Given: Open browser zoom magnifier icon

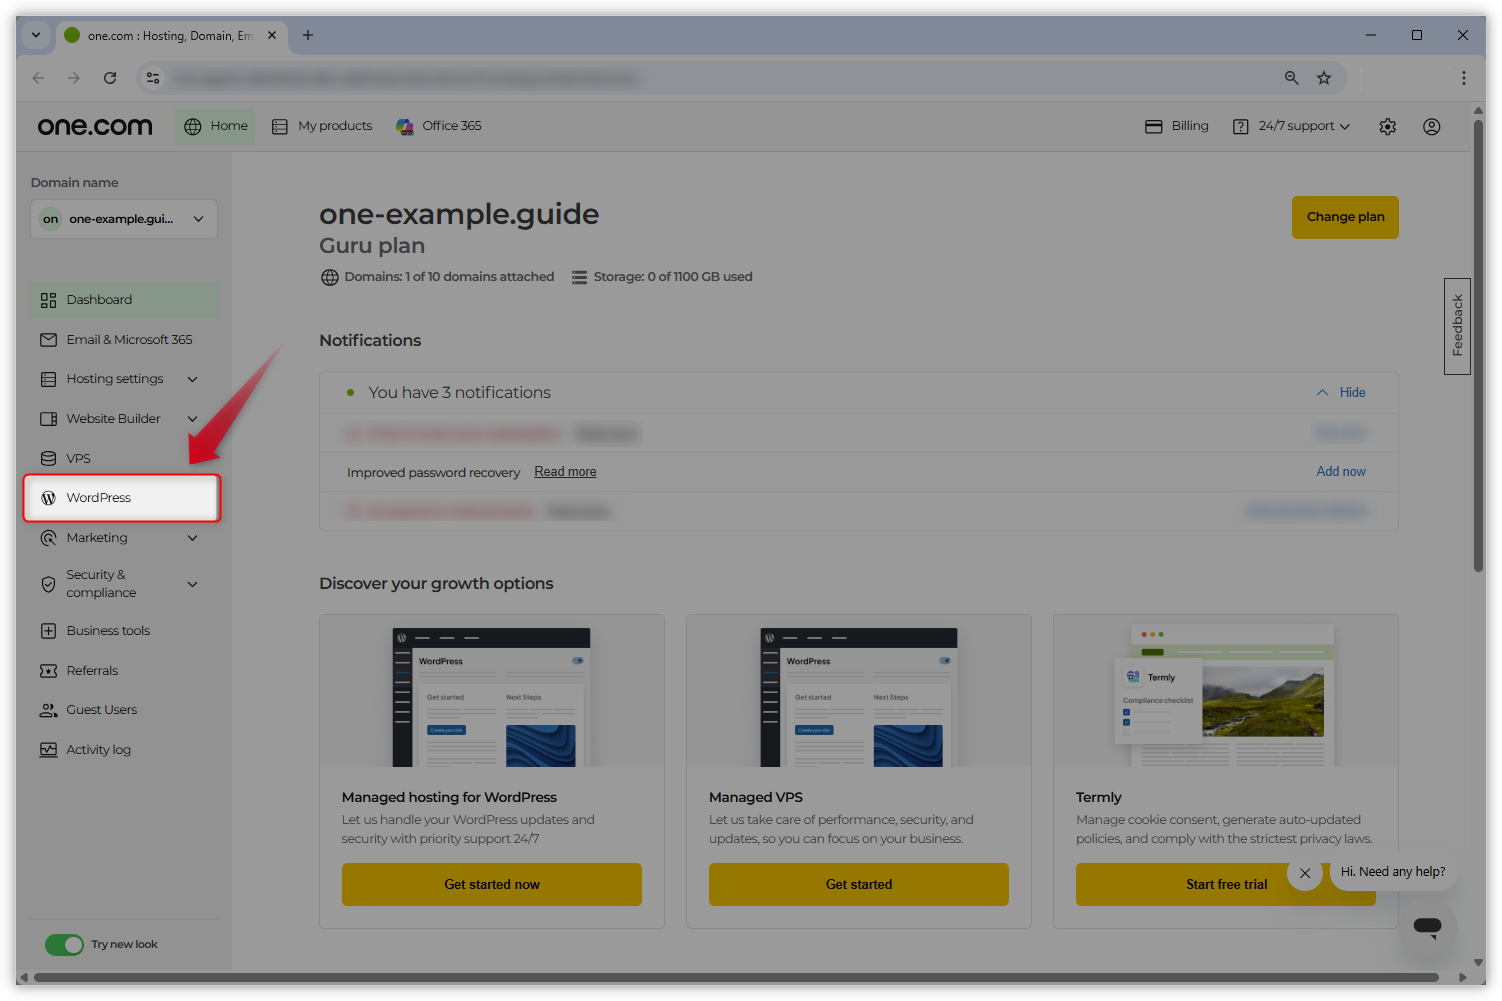Looking at the screenshot, I should (1291, 78).
